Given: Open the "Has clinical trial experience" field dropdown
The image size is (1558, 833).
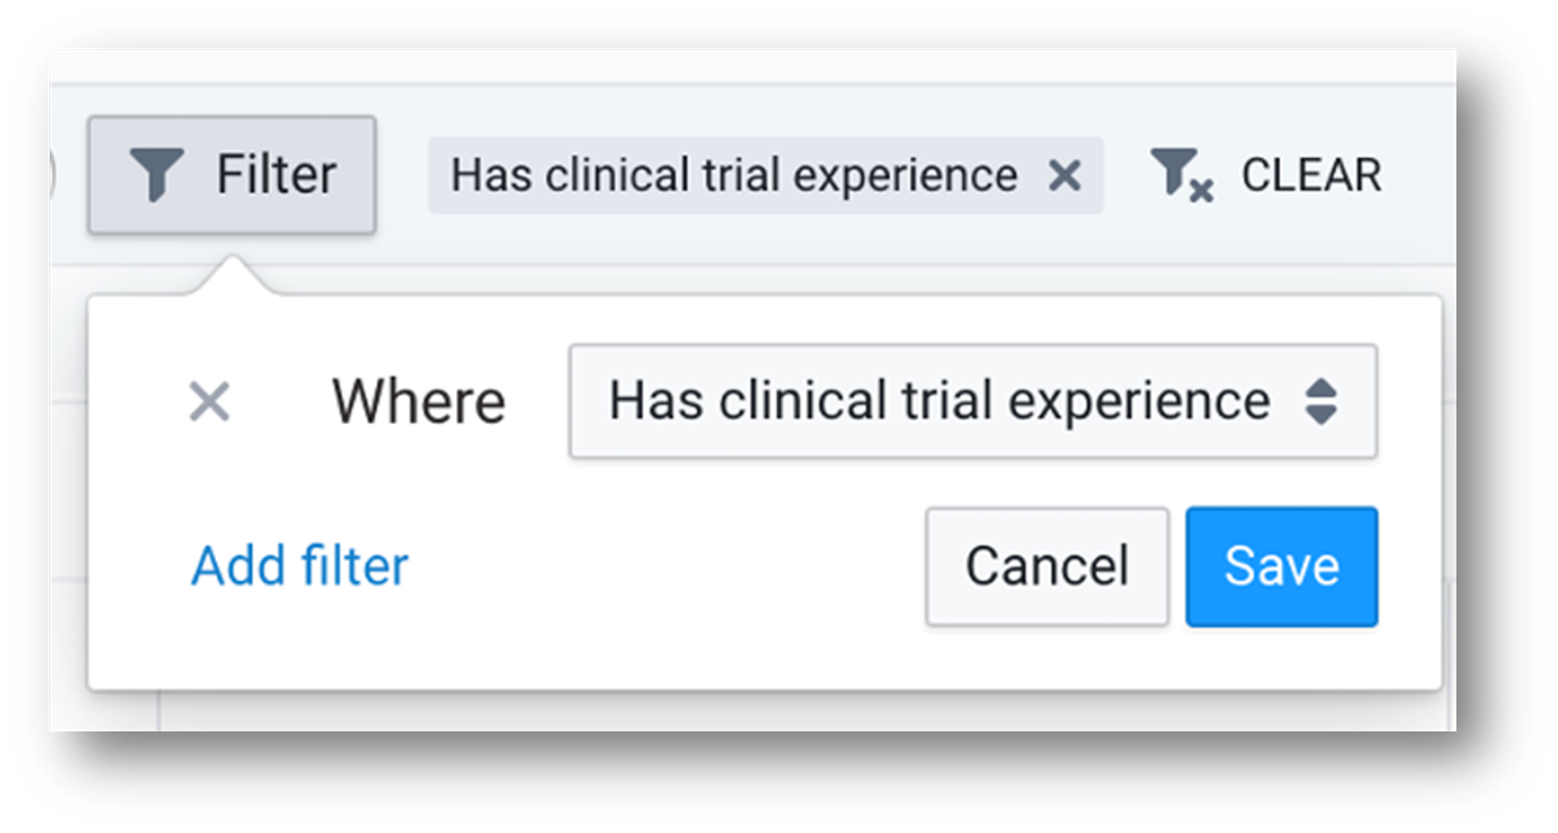Looking at the screenshot, I should pyautogui.click(x=940, y=402).
